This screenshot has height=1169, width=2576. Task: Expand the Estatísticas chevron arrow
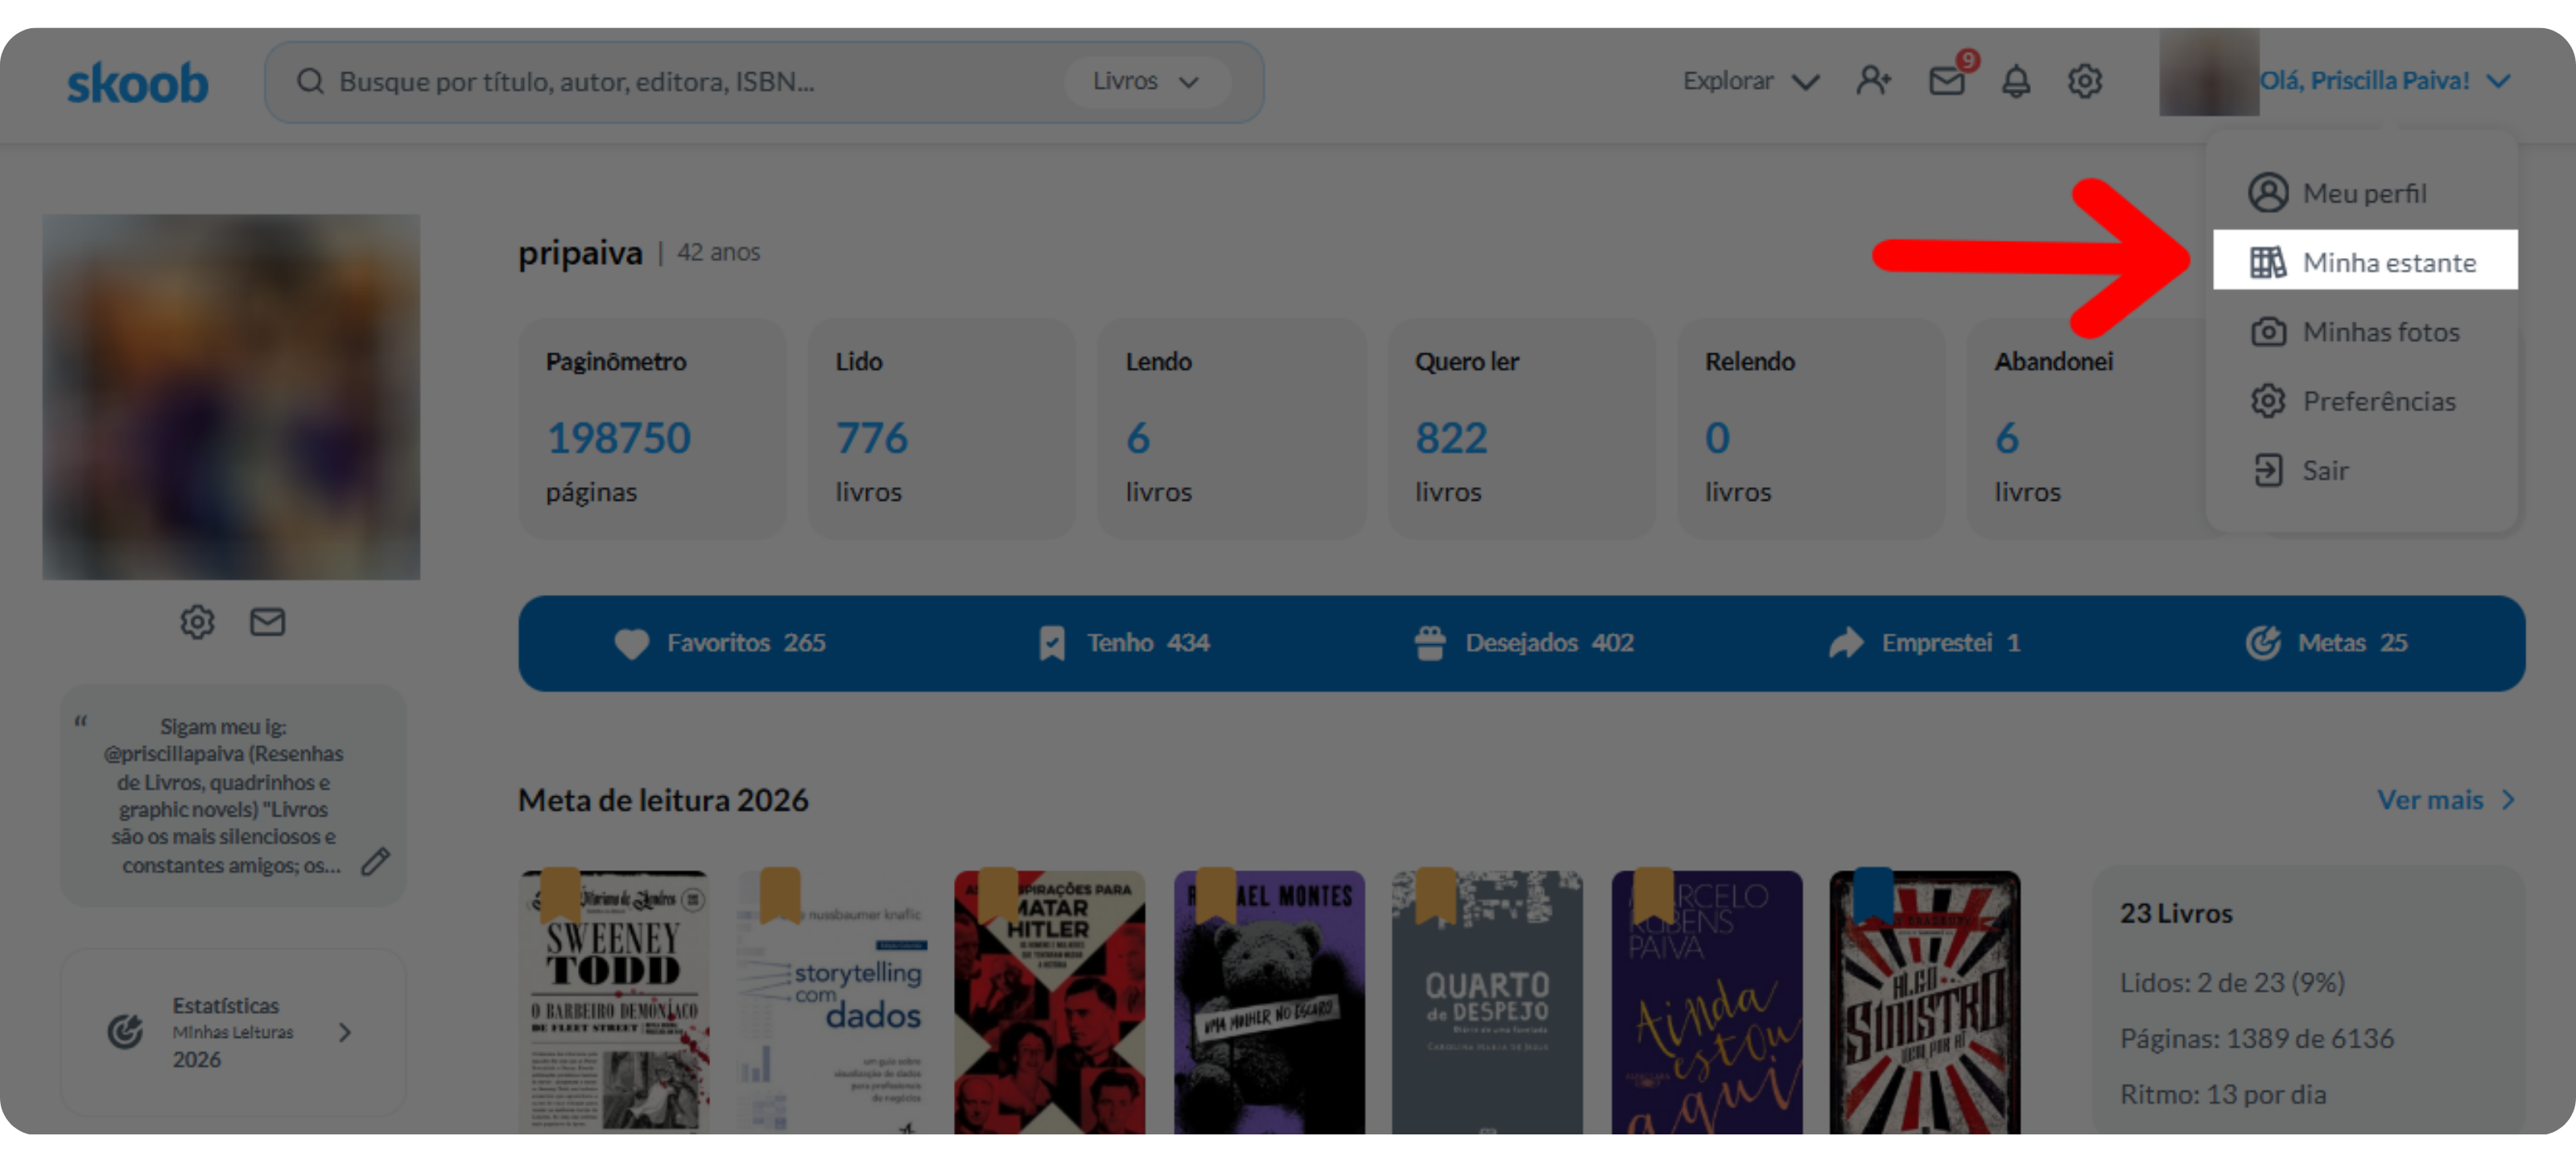(345, 1032)
